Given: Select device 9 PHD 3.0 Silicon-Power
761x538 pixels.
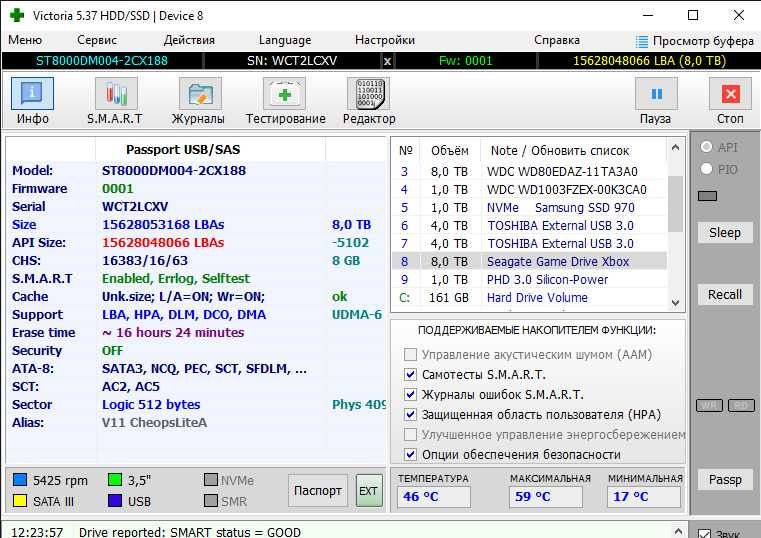Looking at the screenshot, I should point(529,279).
